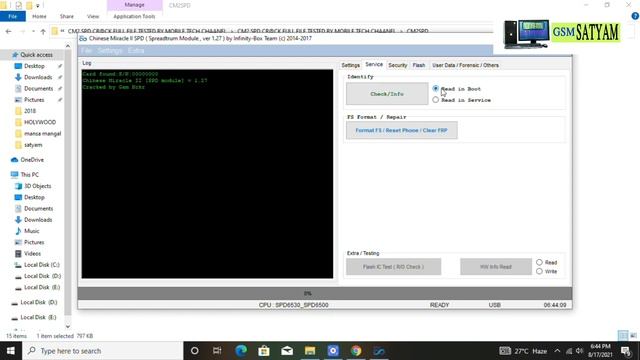The image size is (640, 360).
Task: Click Flash IC Test (R/O Check) button
Action: (393, 267)
